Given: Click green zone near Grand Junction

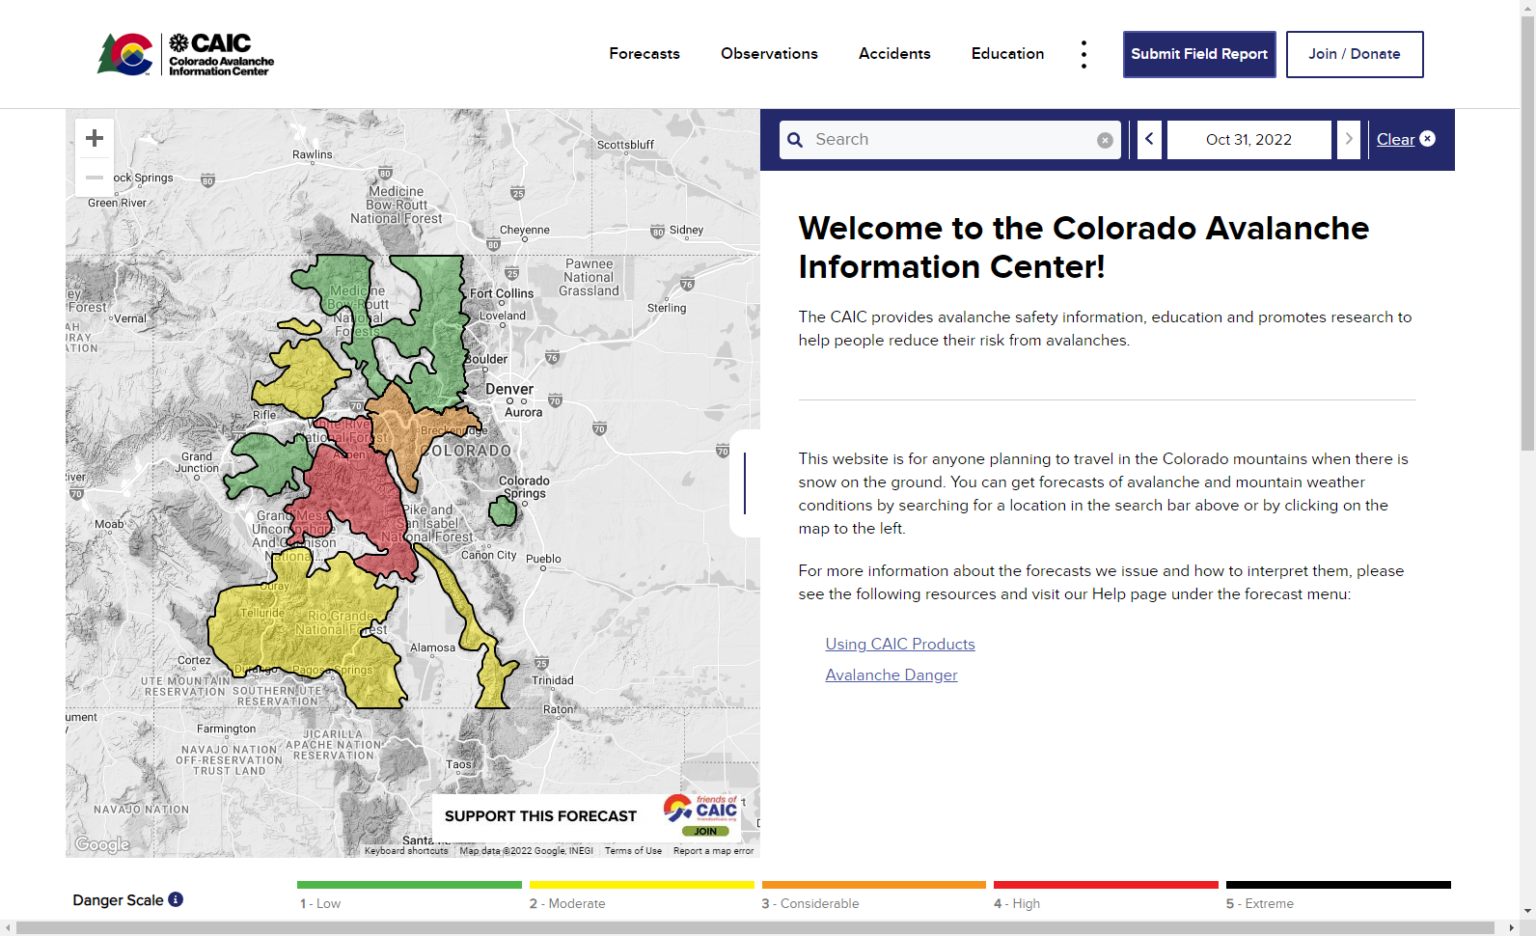Looking at the screenshot, I should tap(268, 465).
